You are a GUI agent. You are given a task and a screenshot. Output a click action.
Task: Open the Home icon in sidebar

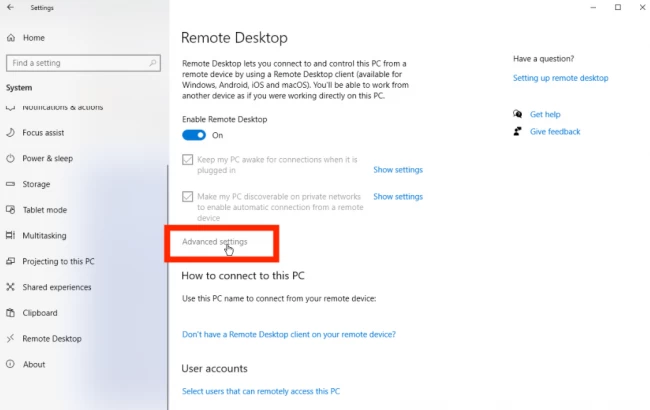pos(11,38)
